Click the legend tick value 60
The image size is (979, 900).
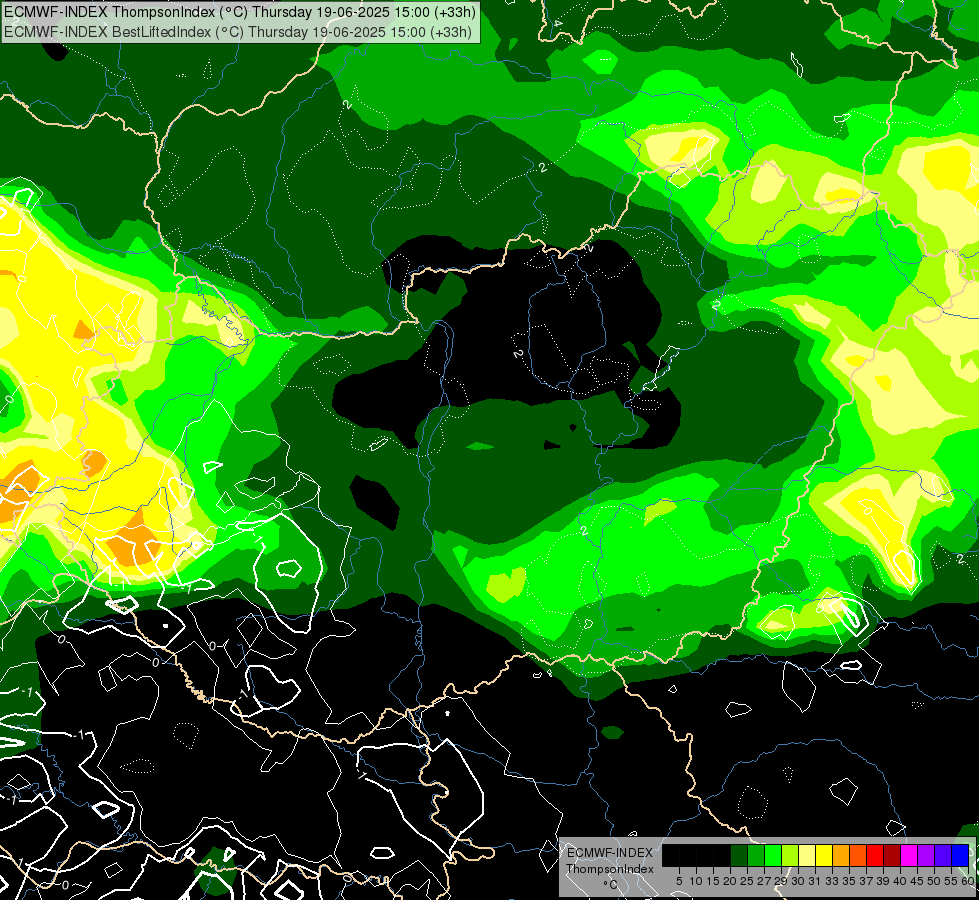pos(968,881)
